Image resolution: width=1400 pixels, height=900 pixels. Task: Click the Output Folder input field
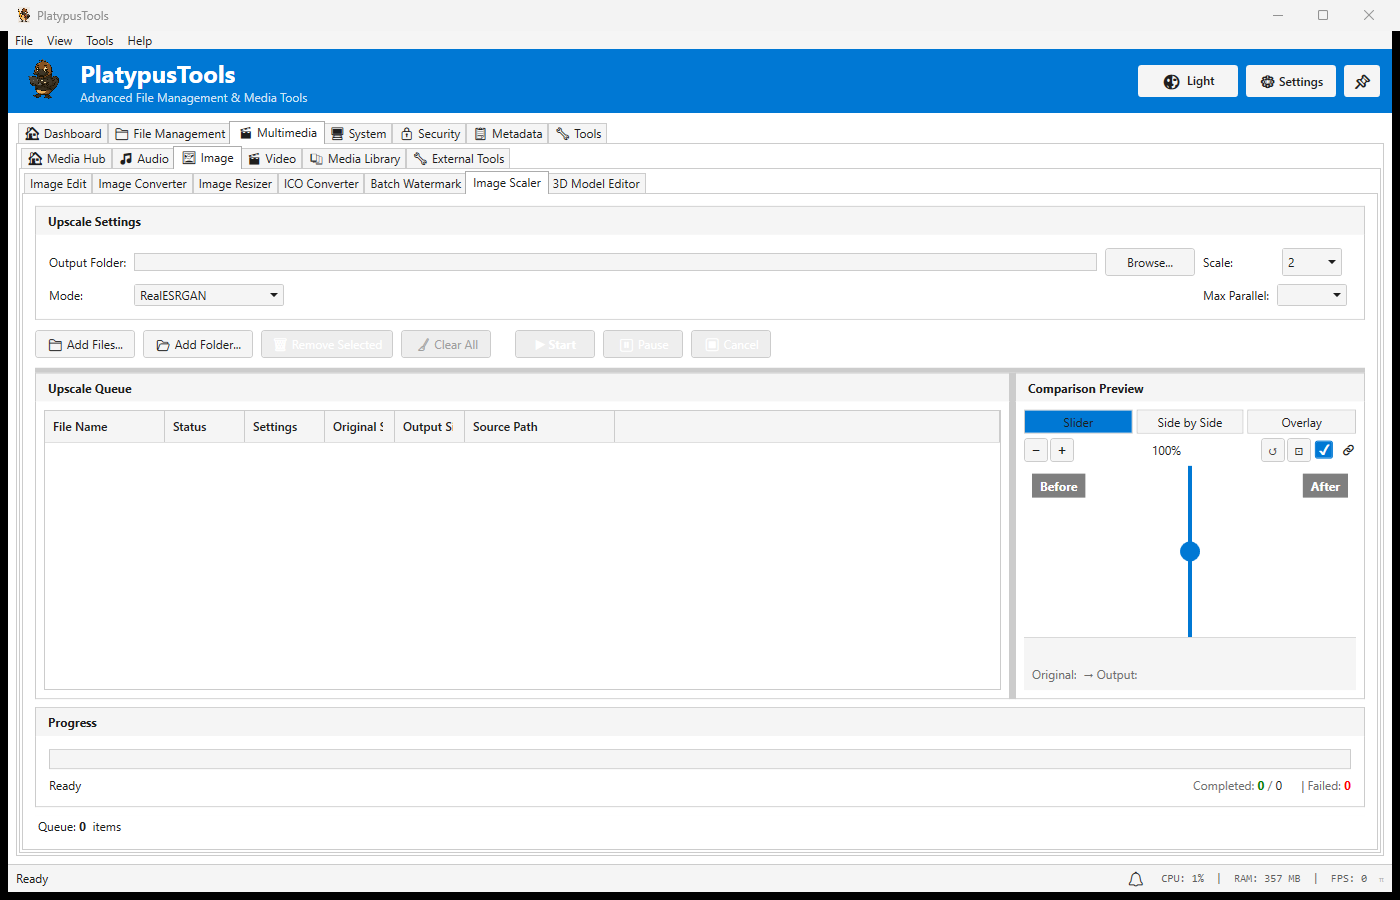click(615, 262)
